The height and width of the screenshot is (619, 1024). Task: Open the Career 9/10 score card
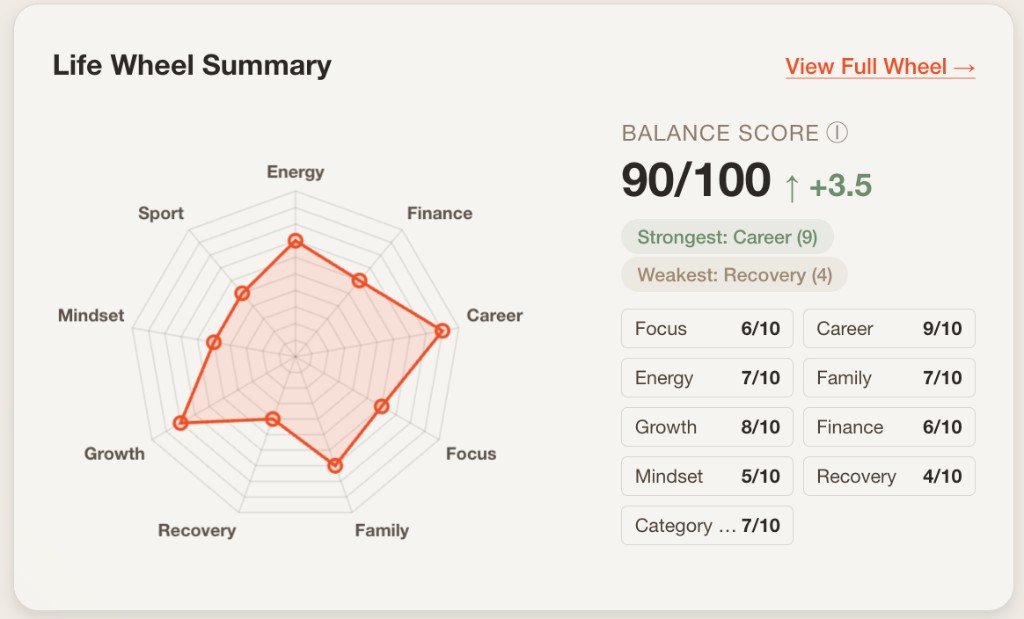(x=888, y=328)
